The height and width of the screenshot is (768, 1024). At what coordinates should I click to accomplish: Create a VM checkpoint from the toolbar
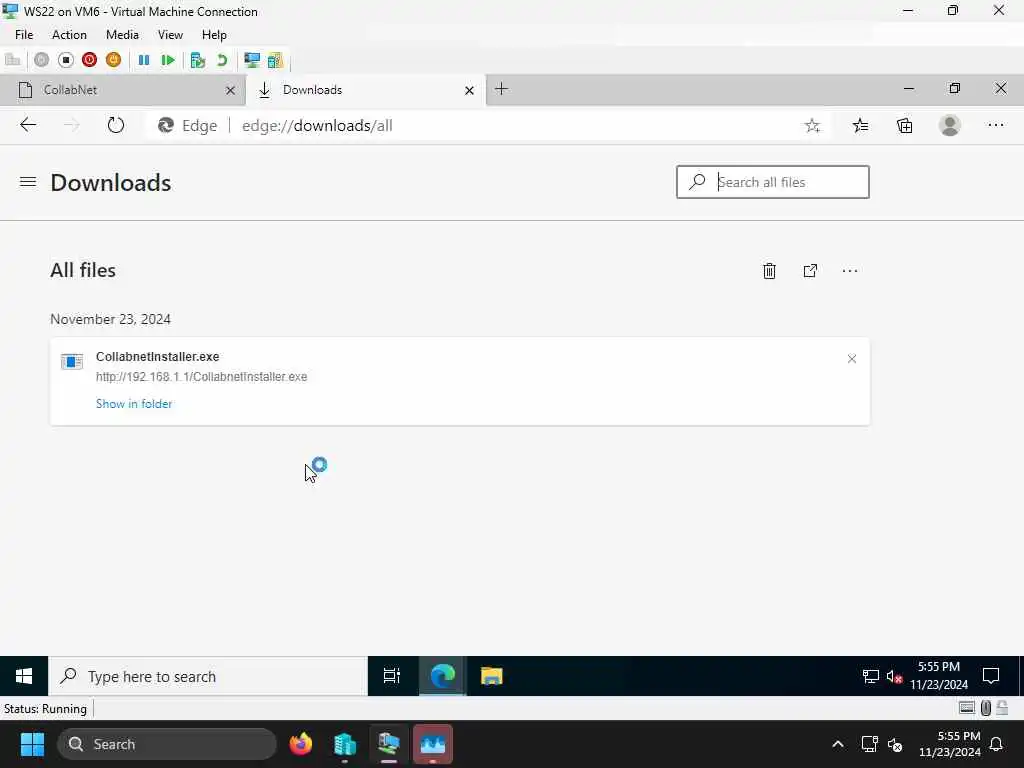coord(197,60)
